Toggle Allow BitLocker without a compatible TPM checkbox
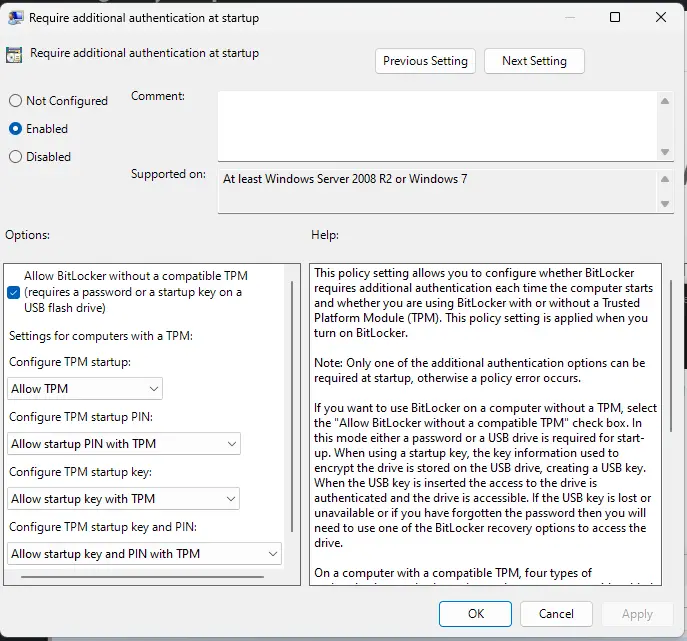Viewport: 687px width, 641px height. click(x=14, y=292)
